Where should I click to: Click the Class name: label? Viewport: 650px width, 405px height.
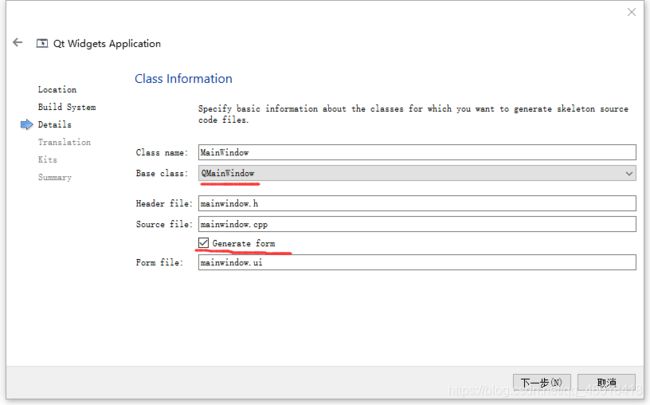coord(162,153)
